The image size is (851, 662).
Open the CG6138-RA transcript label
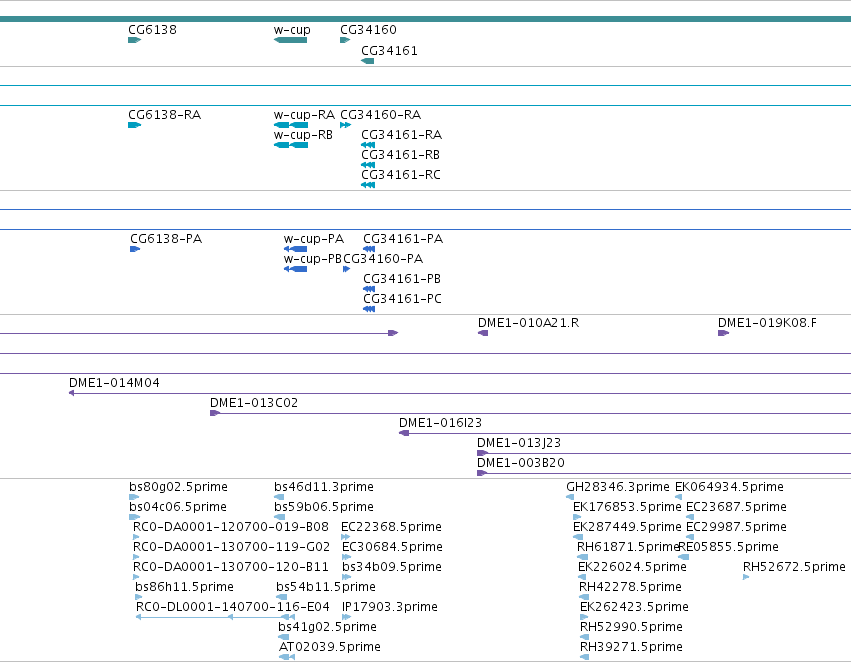(164, 115)
